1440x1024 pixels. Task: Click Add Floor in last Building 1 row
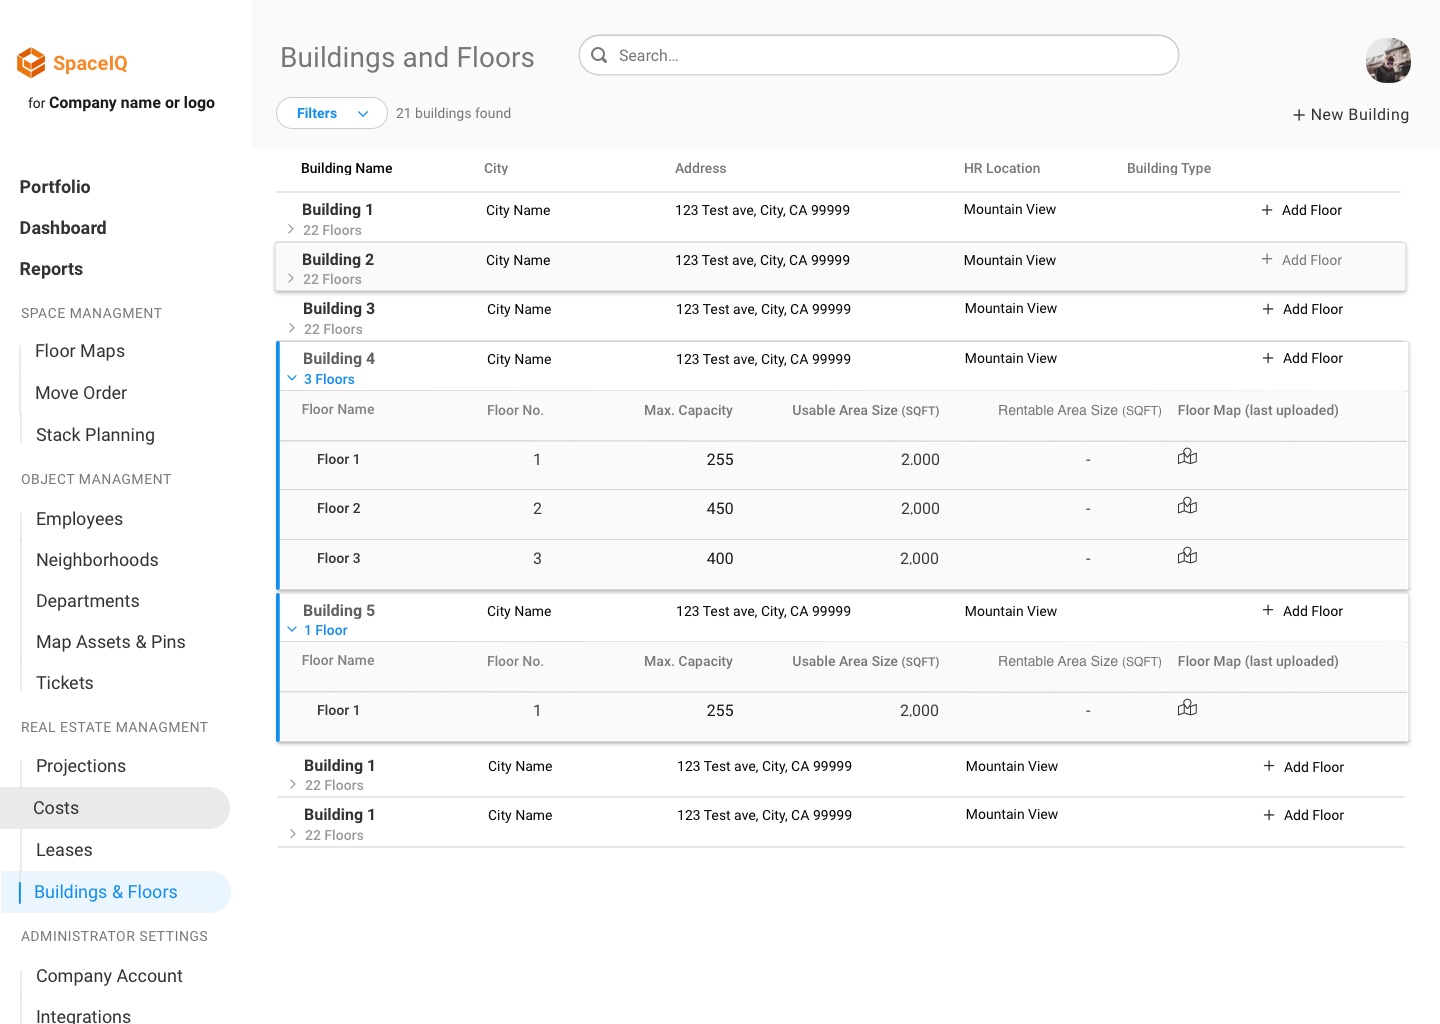click(1303, 815)
